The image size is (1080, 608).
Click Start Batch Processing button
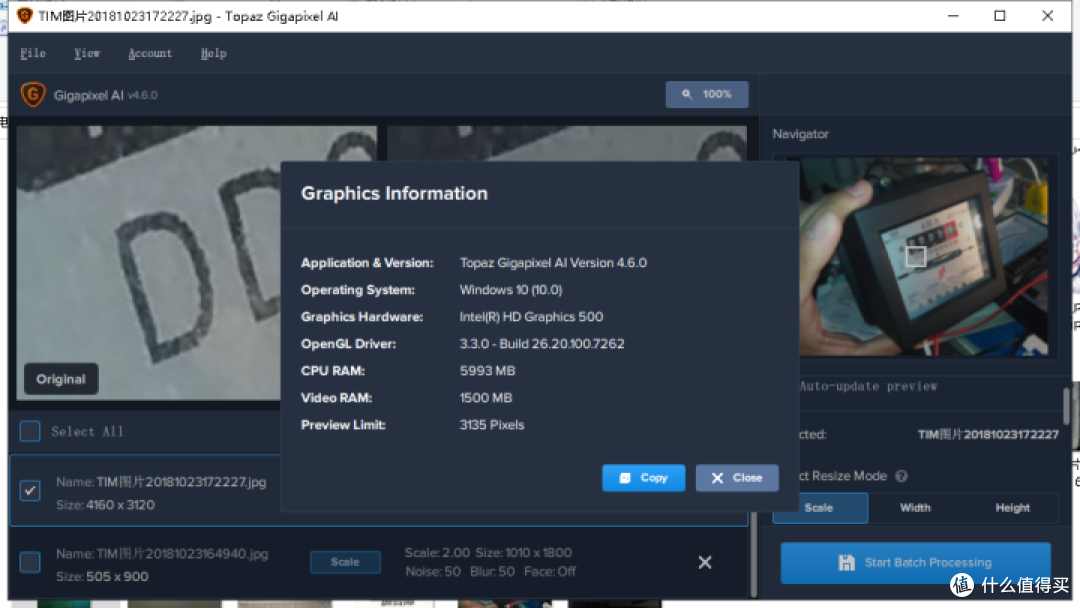point(915,563)
